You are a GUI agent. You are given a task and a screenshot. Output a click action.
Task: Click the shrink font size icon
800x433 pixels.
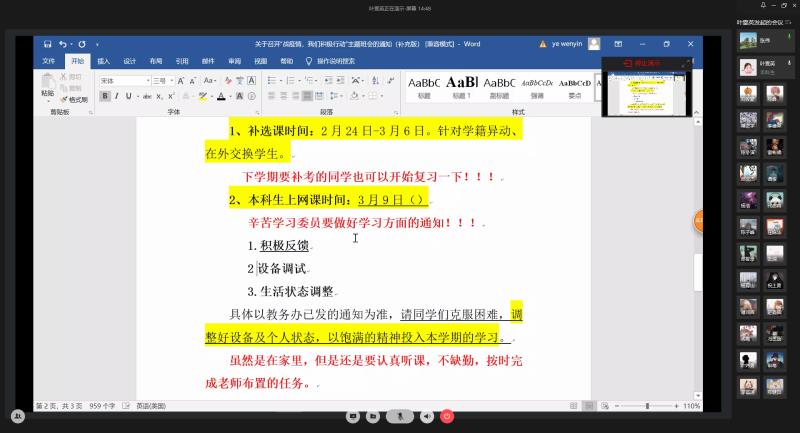193,81
